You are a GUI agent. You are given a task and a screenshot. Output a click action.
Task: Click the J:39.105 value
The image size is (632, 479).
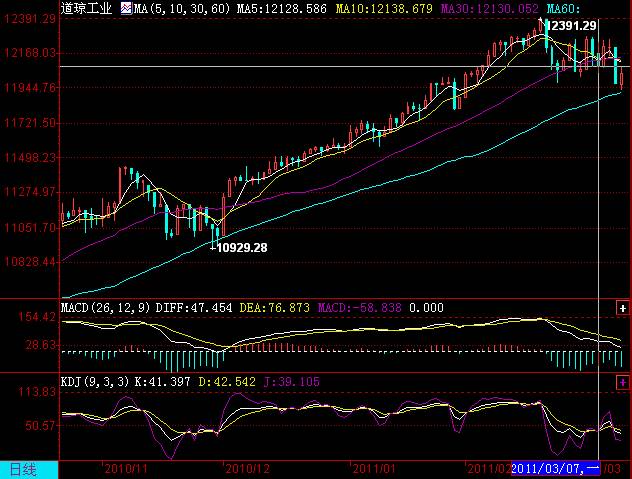(x=292, y=382)
